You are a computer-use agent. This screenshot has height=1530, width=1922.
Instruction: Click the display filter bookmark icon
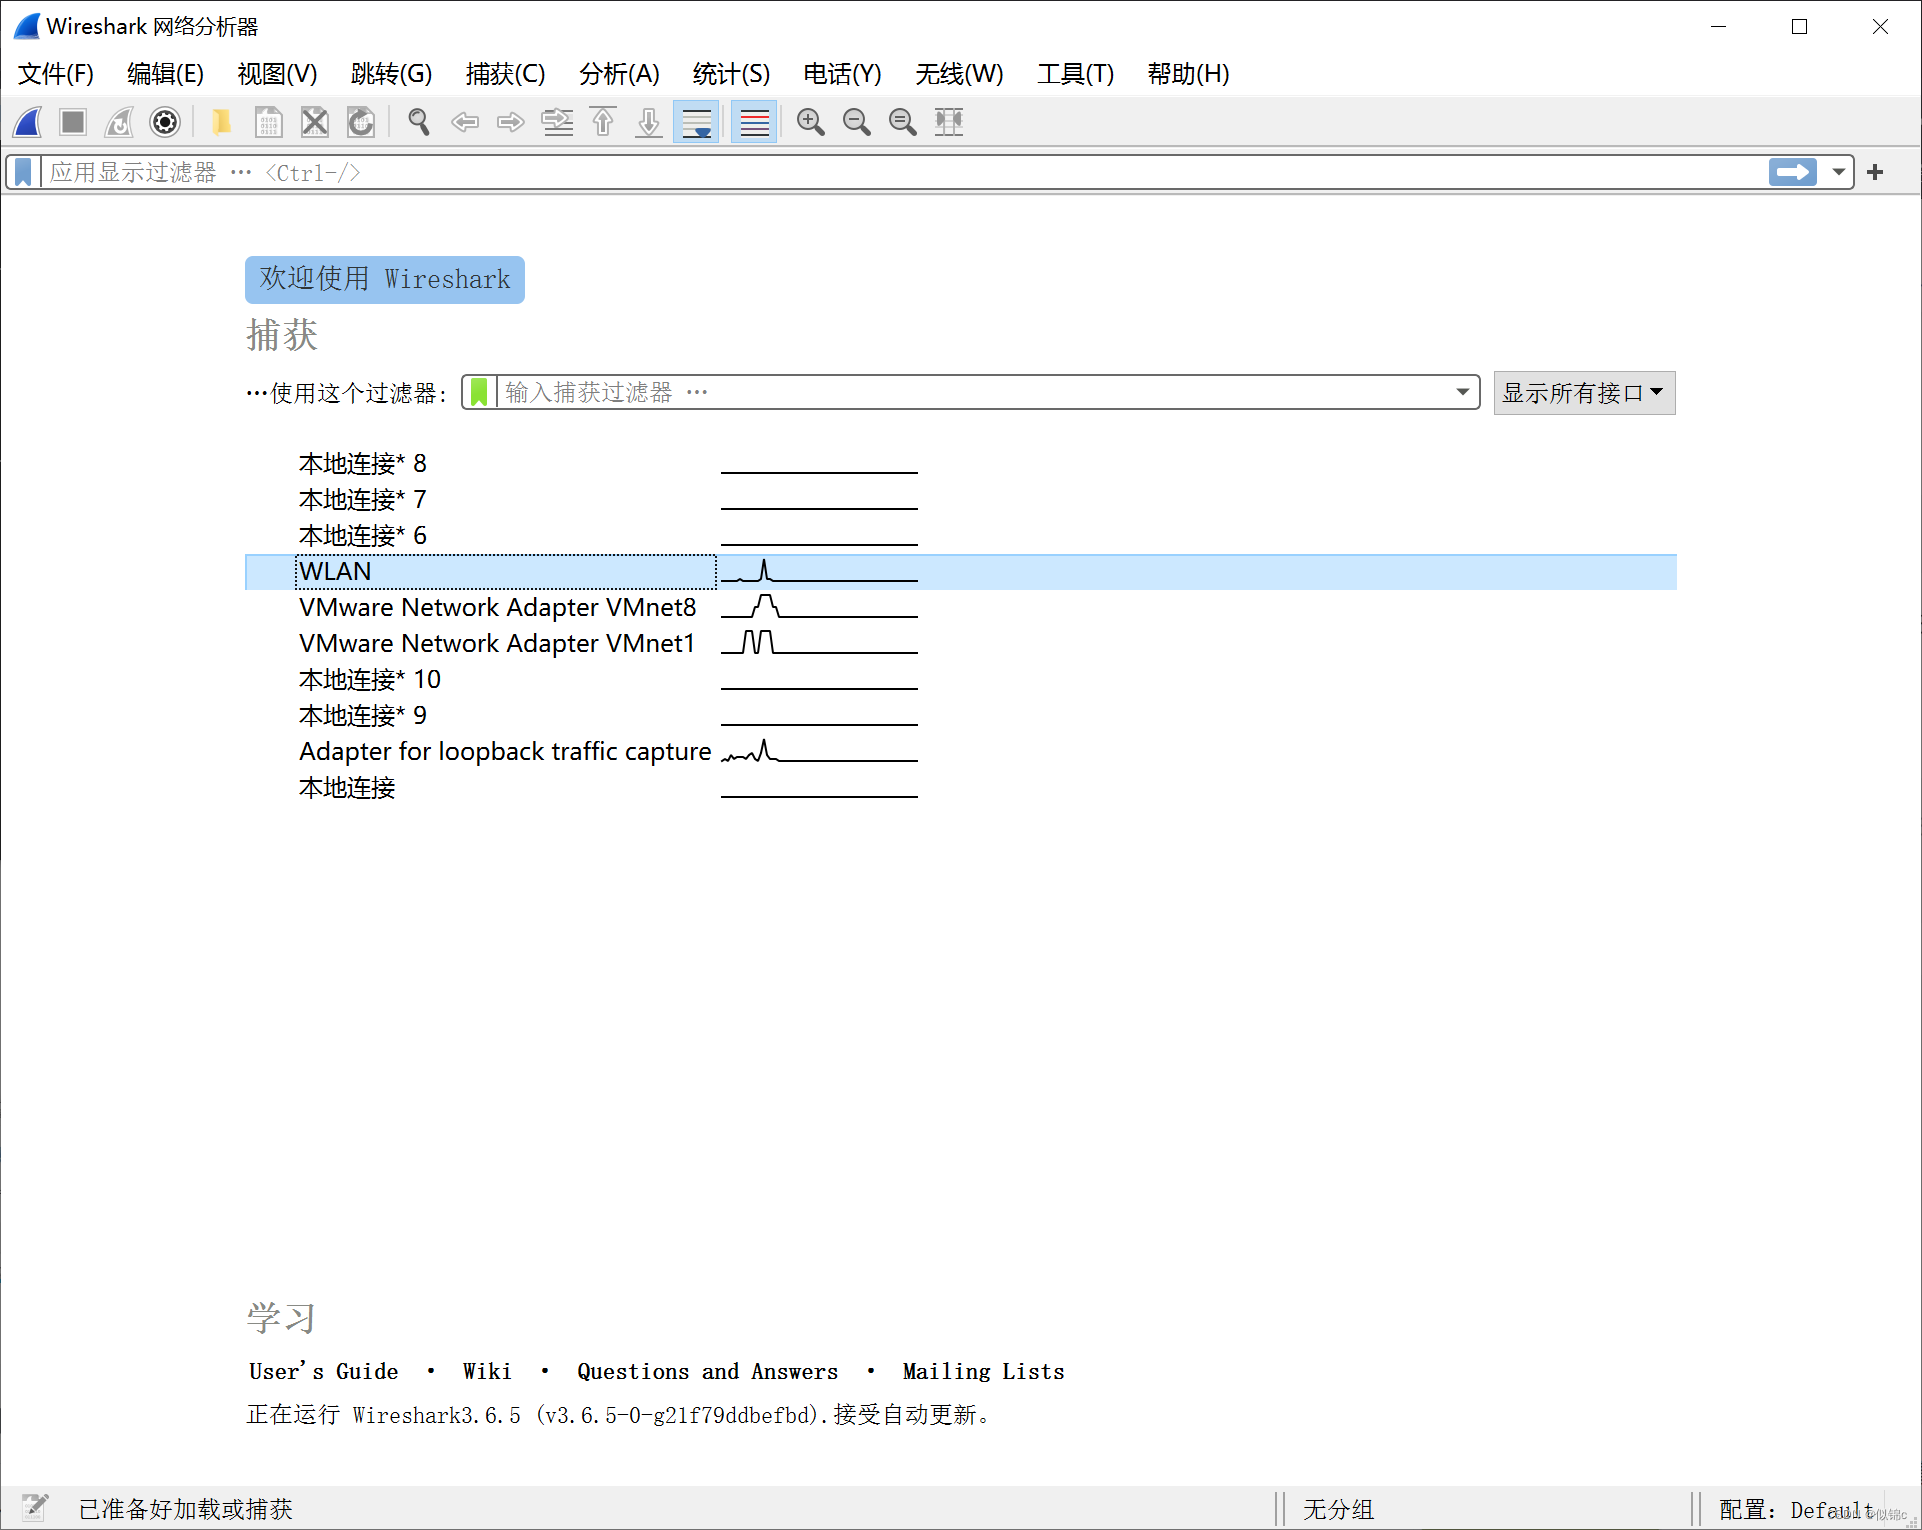pos(23,172)
